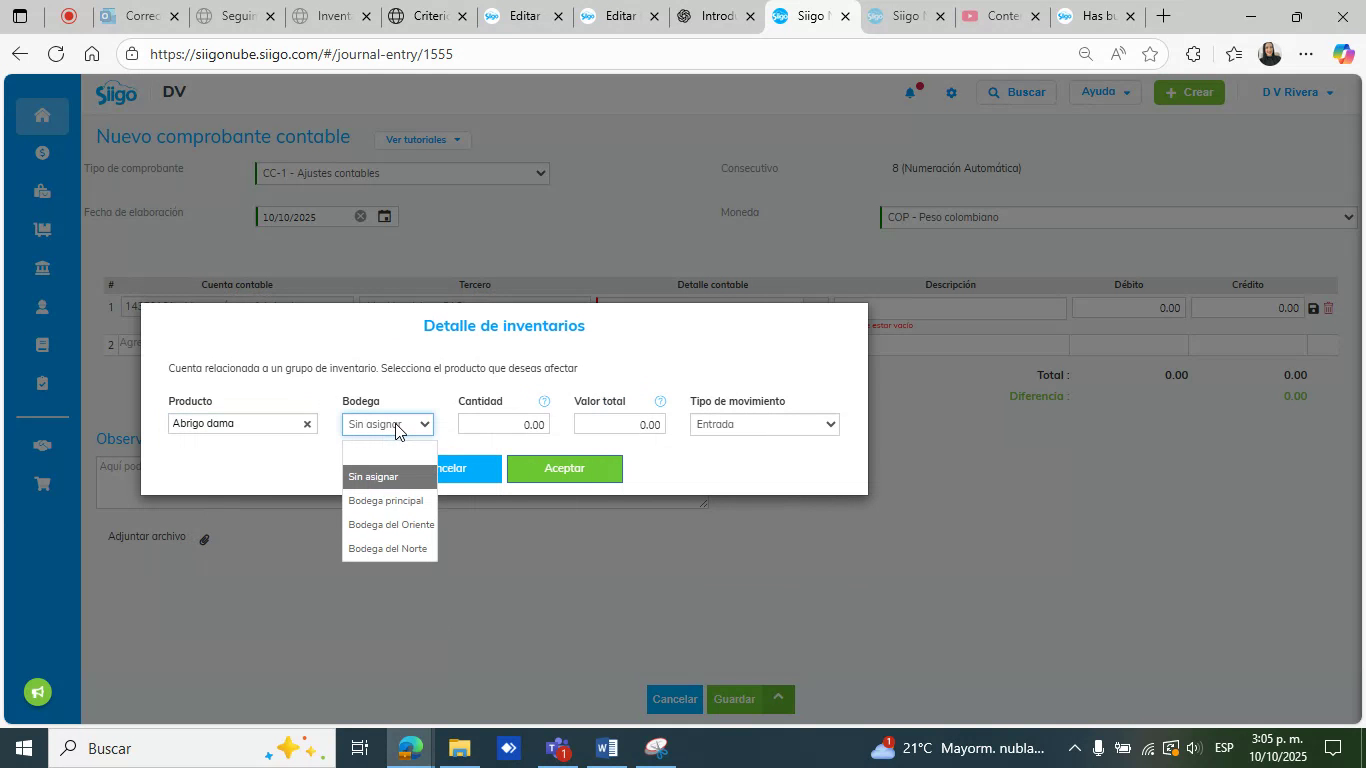Click the Guardar button

[734, 699]
